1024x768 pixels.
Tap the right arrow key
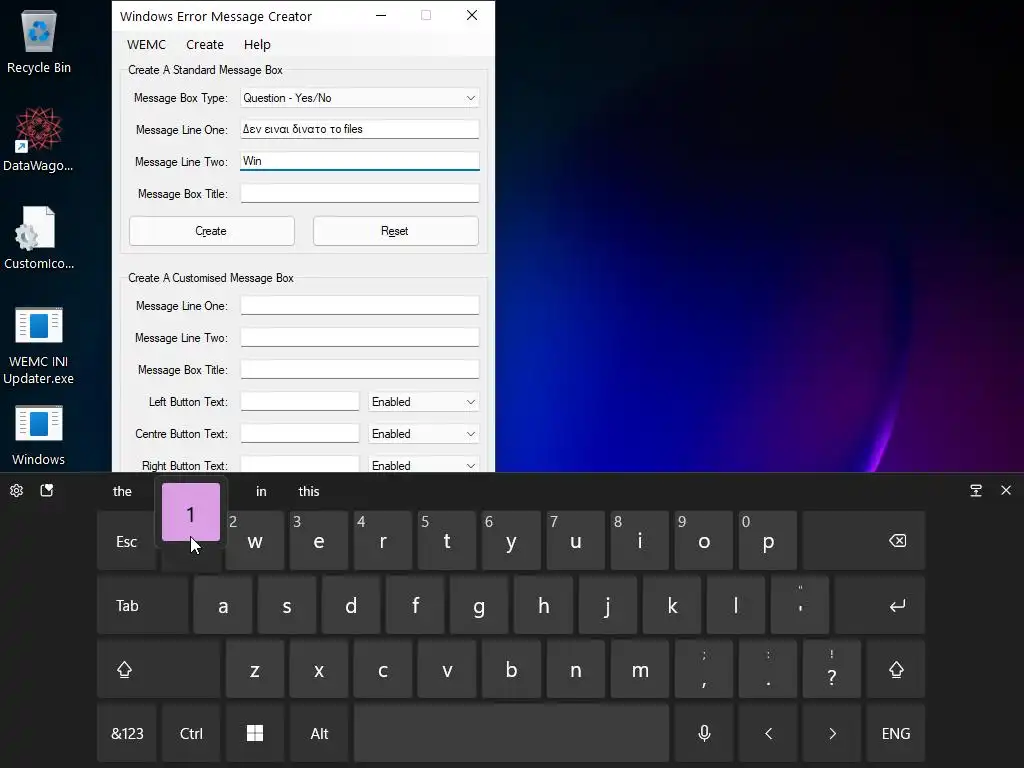(x=832, y=733)
